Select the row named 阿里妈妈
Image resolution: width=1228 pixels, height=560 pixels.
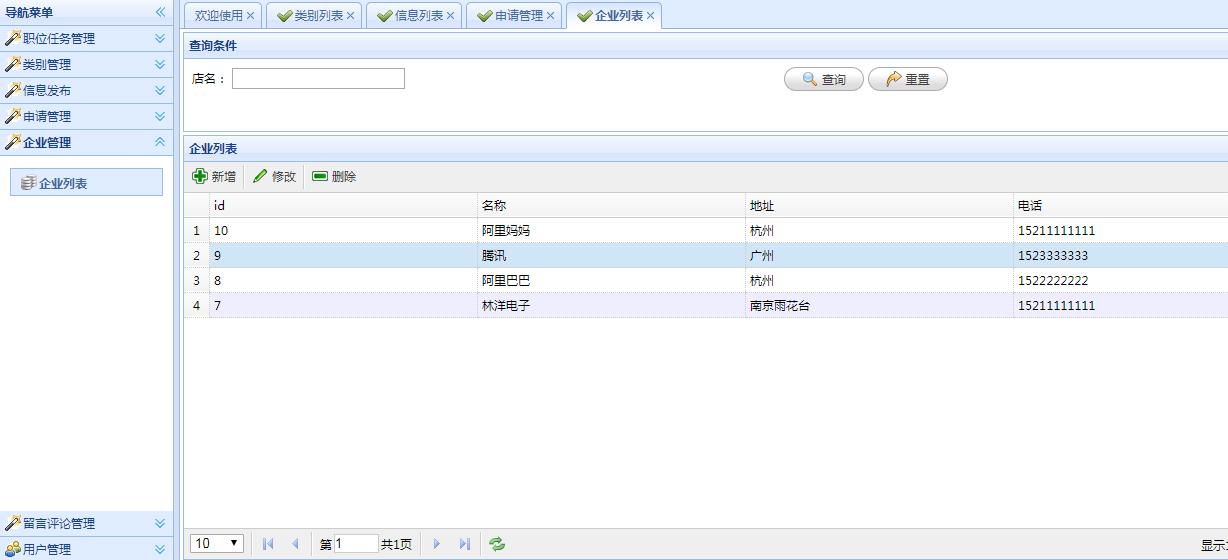point(705,230)
